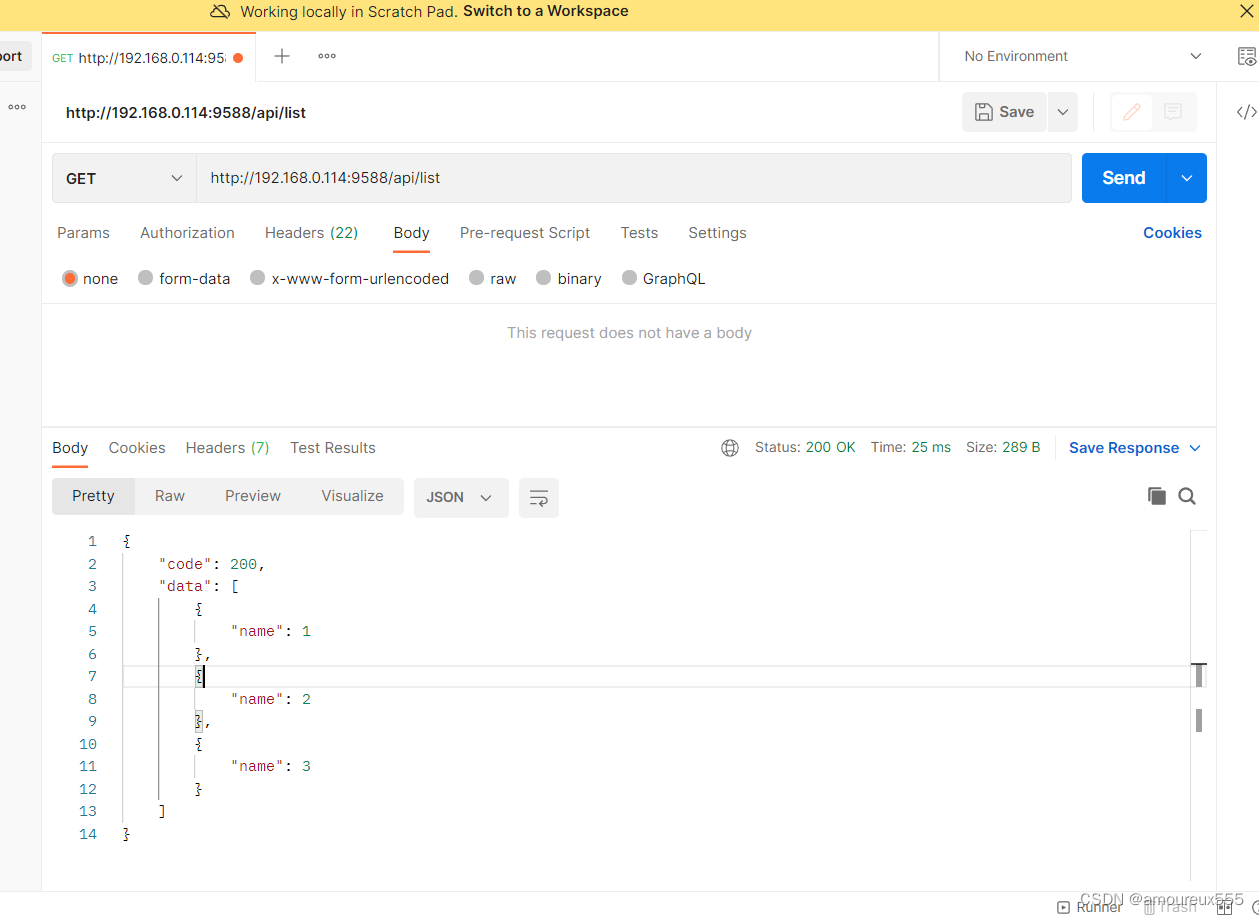This screenshot has height=915, width=1259.
Task: Open the code snippet generator panel
Action: [1245, 112]
